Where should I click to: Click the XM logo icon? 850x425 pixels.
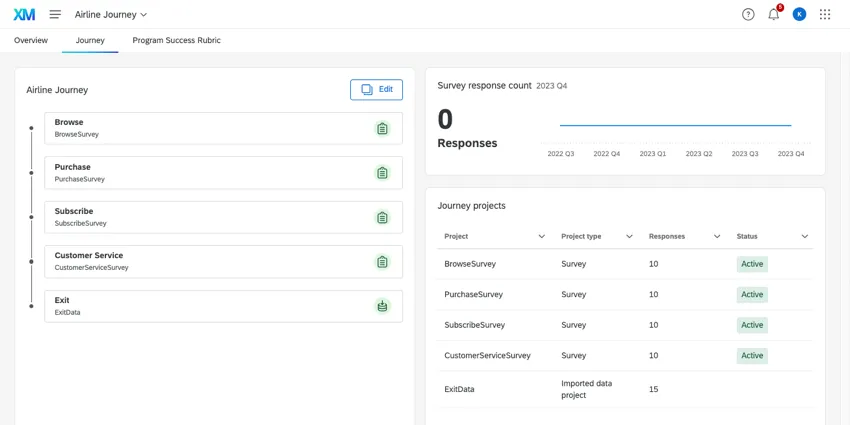click(24, 14)
